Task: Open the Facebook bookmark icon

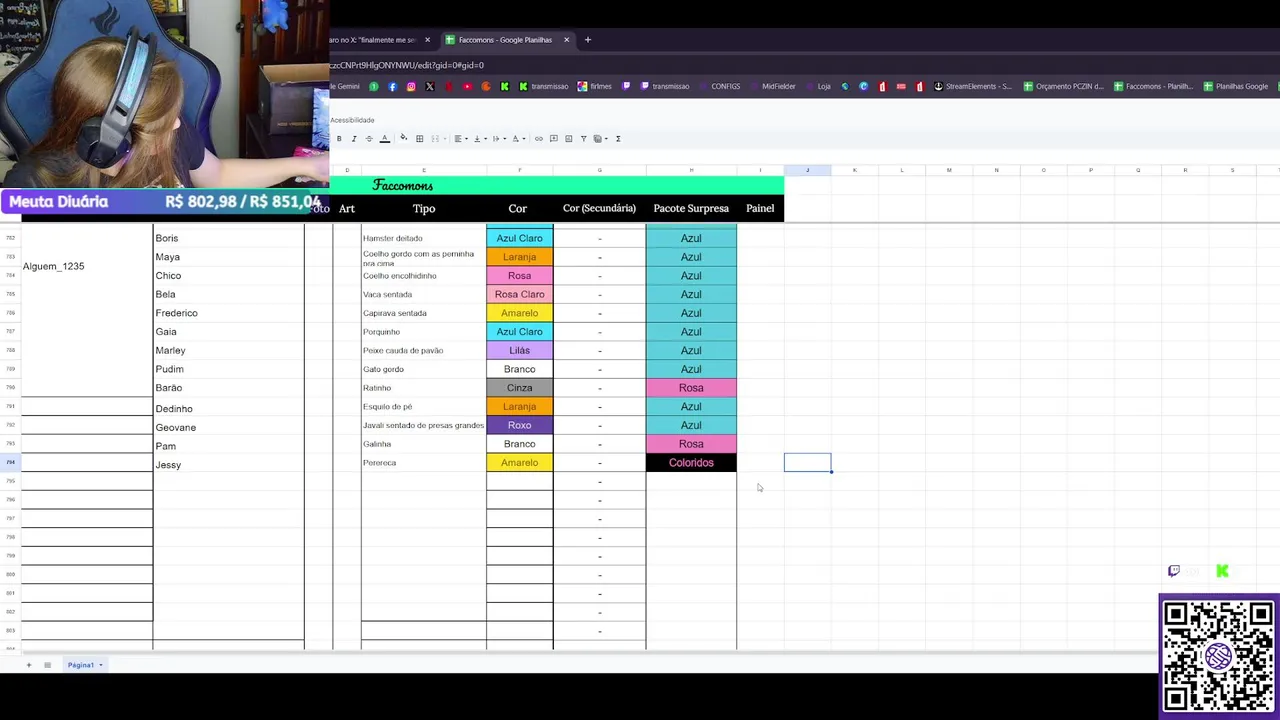Action: 392,87
